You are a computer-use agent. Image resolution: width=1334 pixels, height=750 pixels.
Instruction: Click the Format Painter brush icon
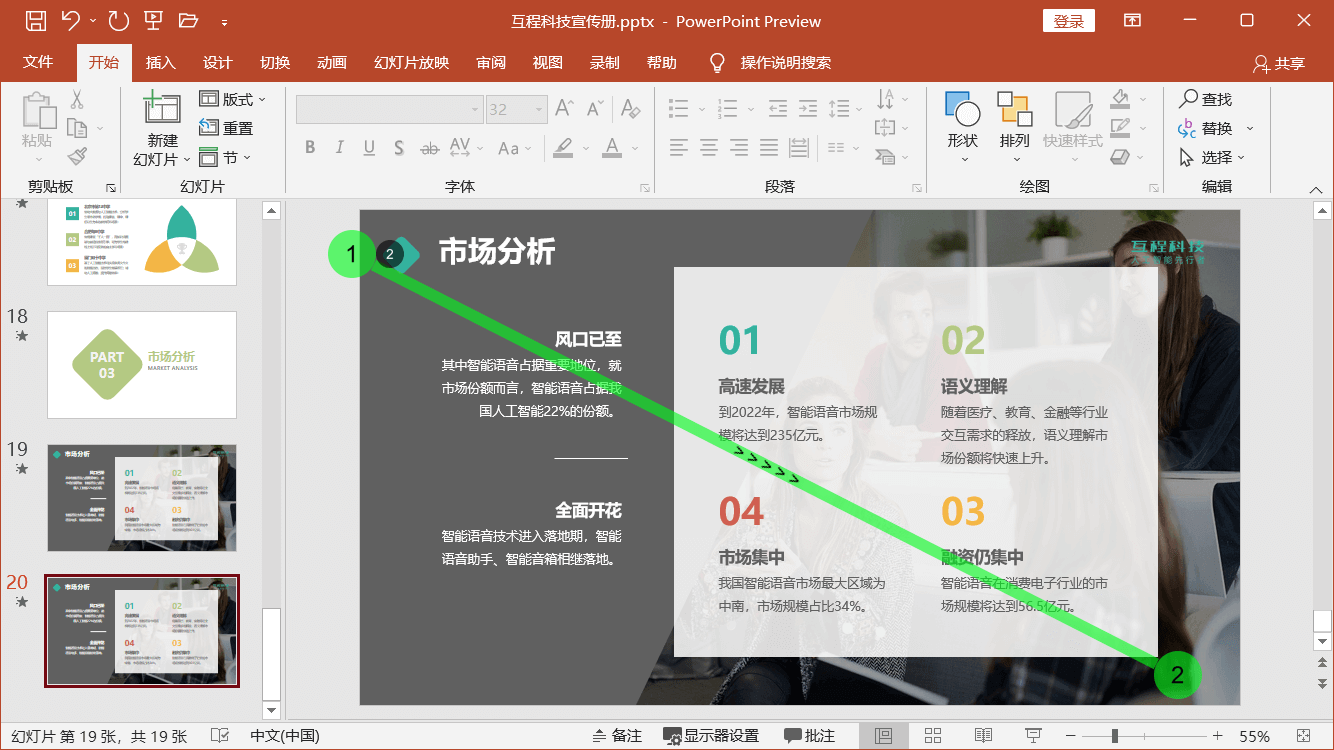(77, 156)
